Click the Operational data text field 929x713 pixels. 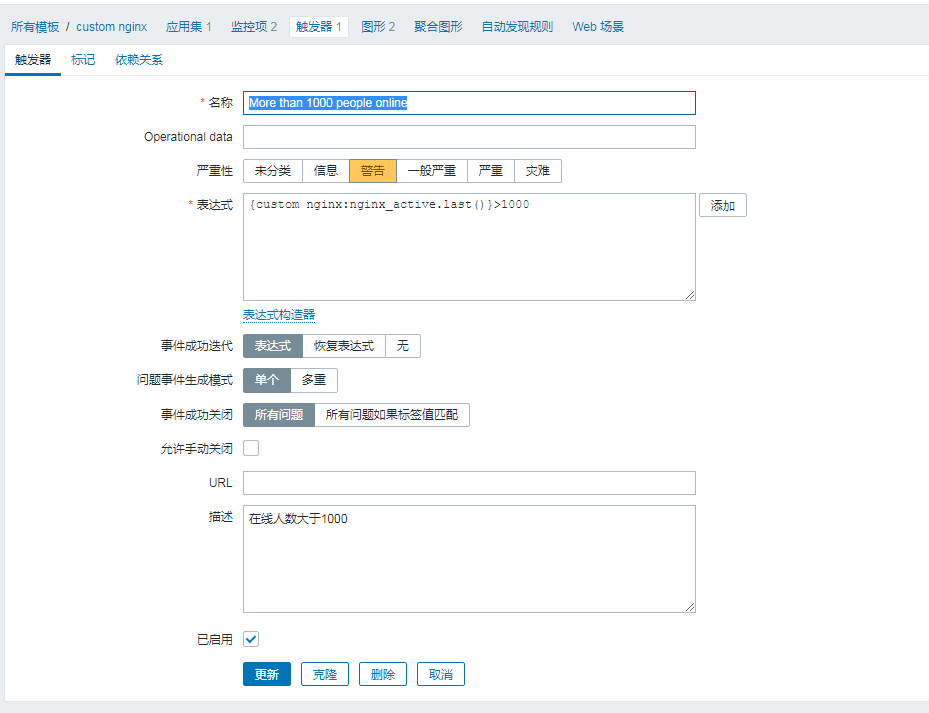(x=469, y=137)
